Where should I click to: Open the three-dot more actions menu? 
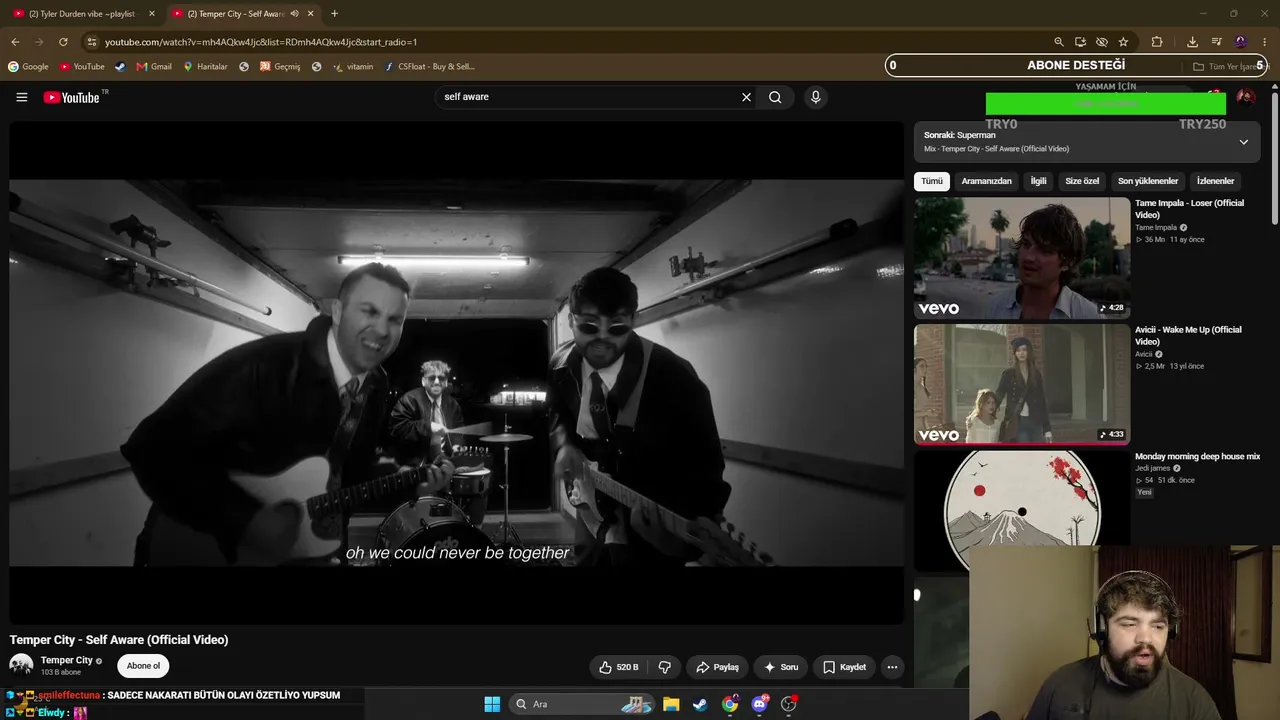892,667
